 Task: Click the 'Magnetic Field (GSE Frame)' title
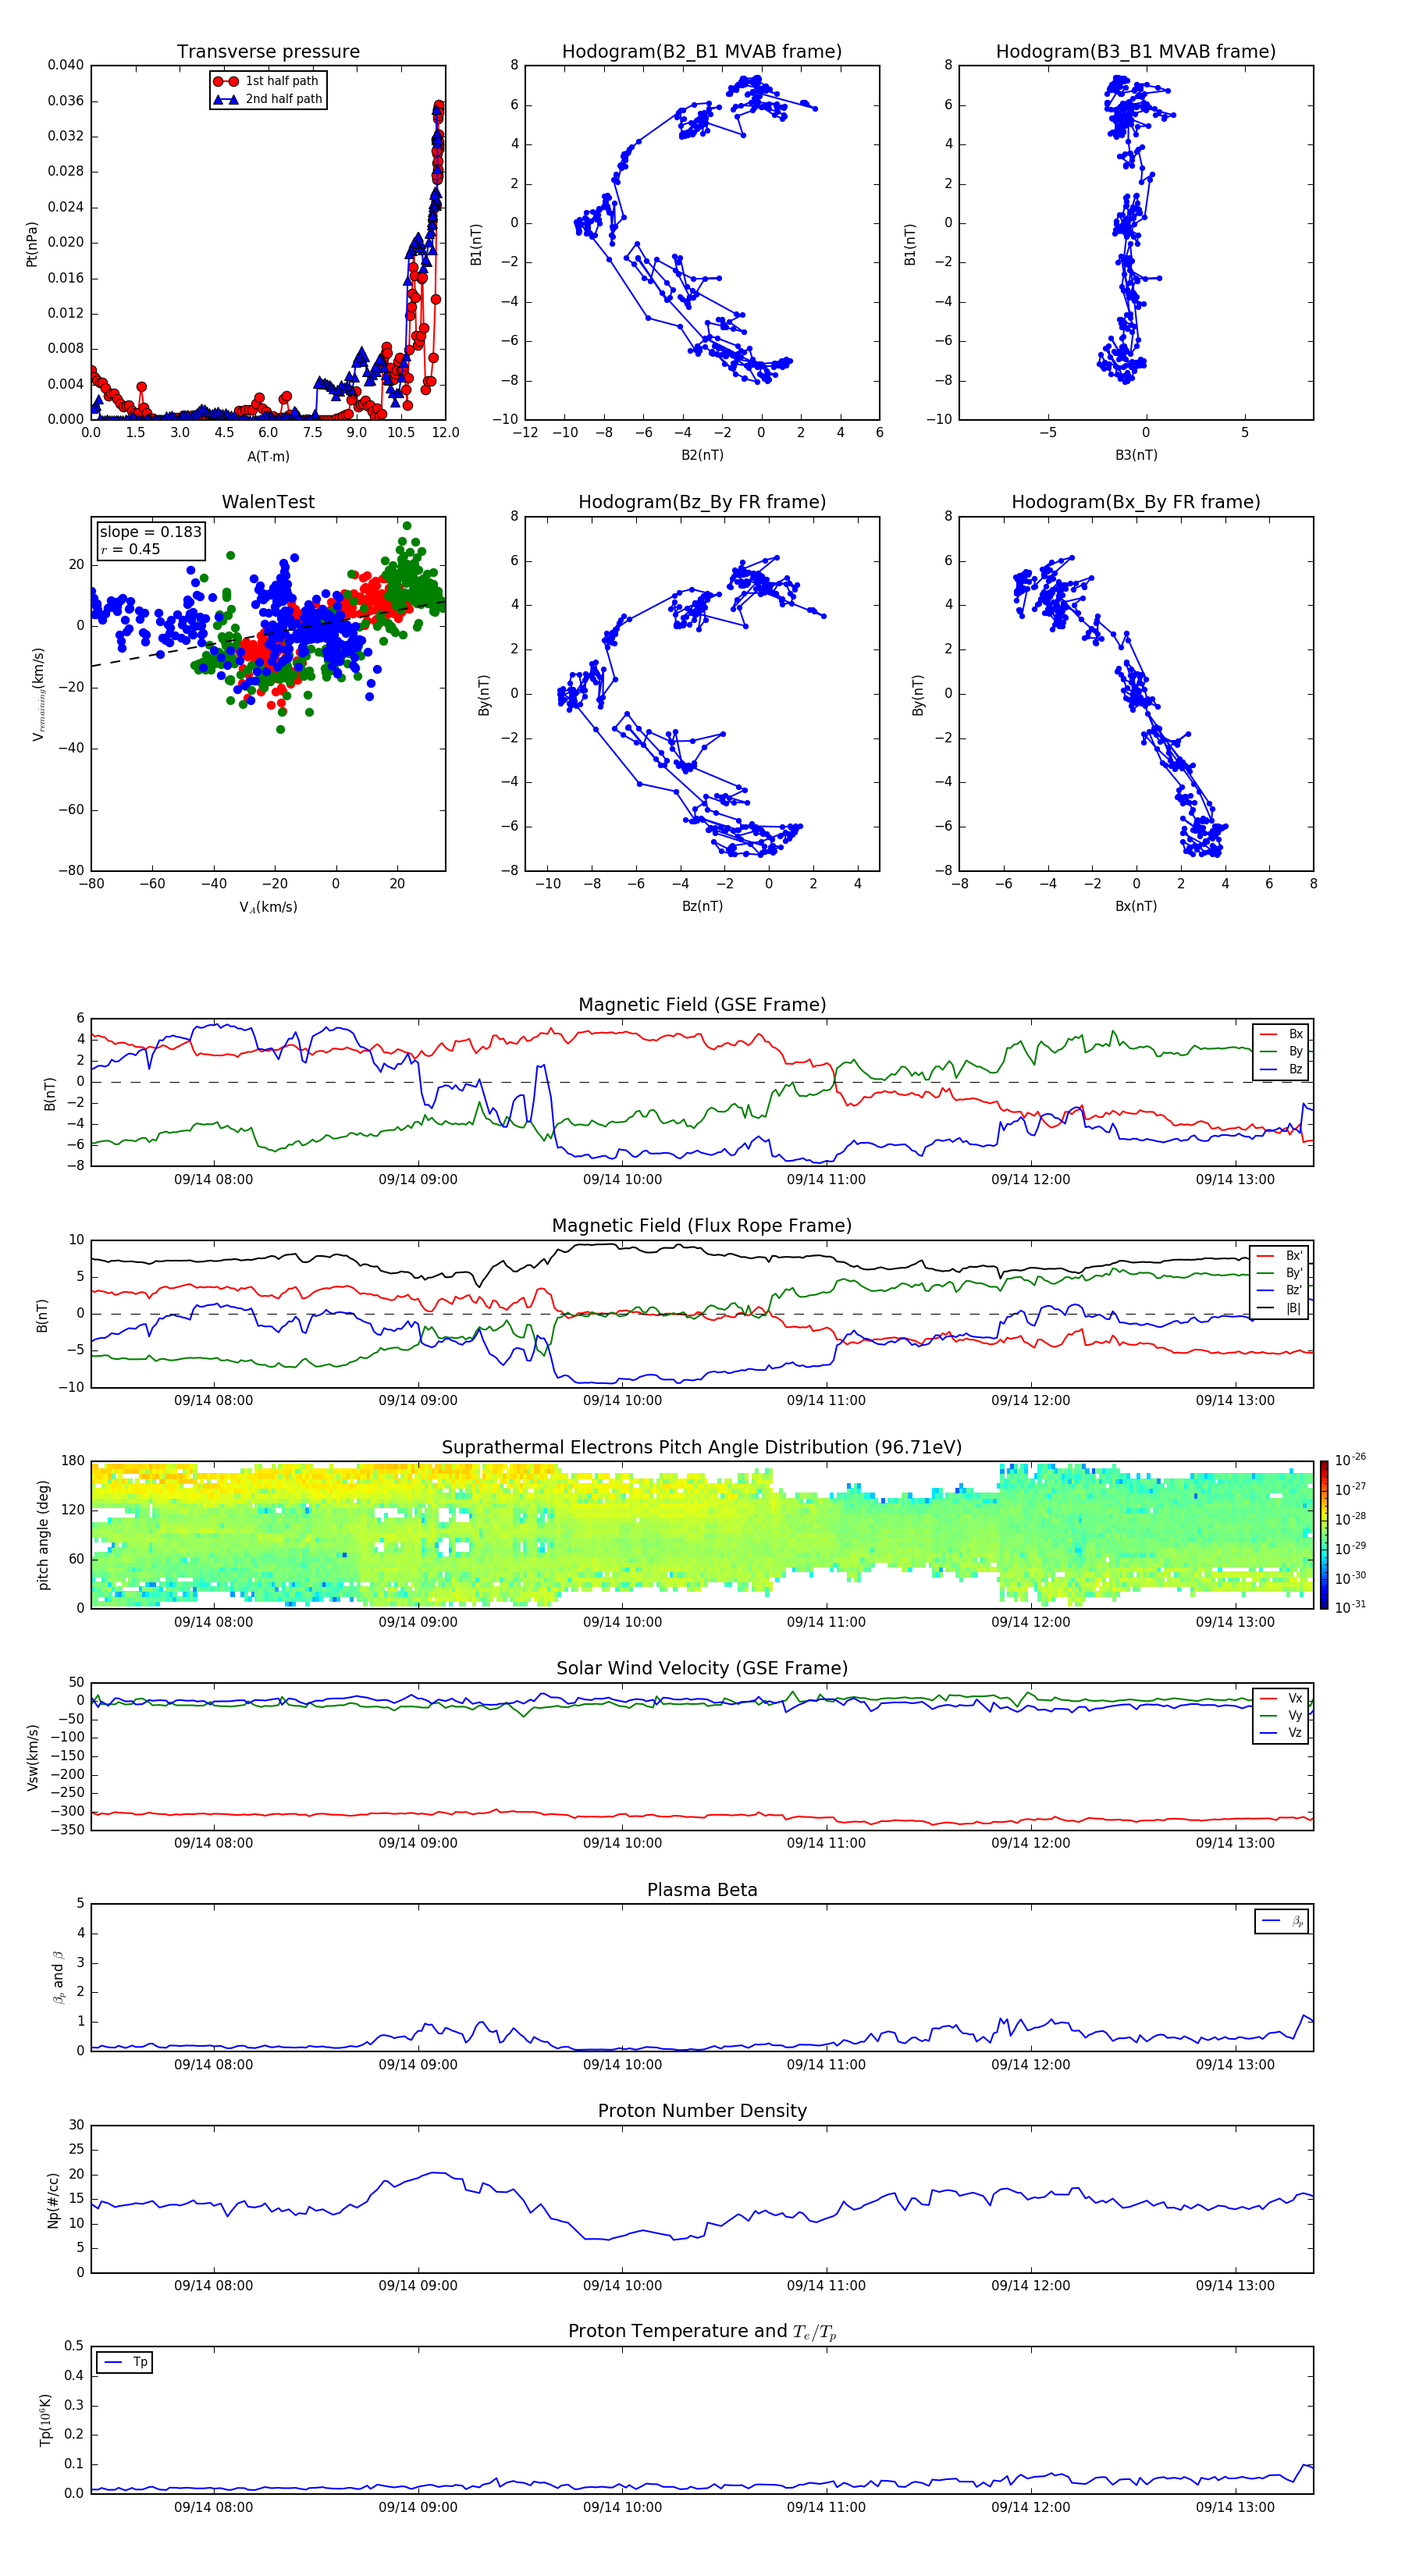702,1005
